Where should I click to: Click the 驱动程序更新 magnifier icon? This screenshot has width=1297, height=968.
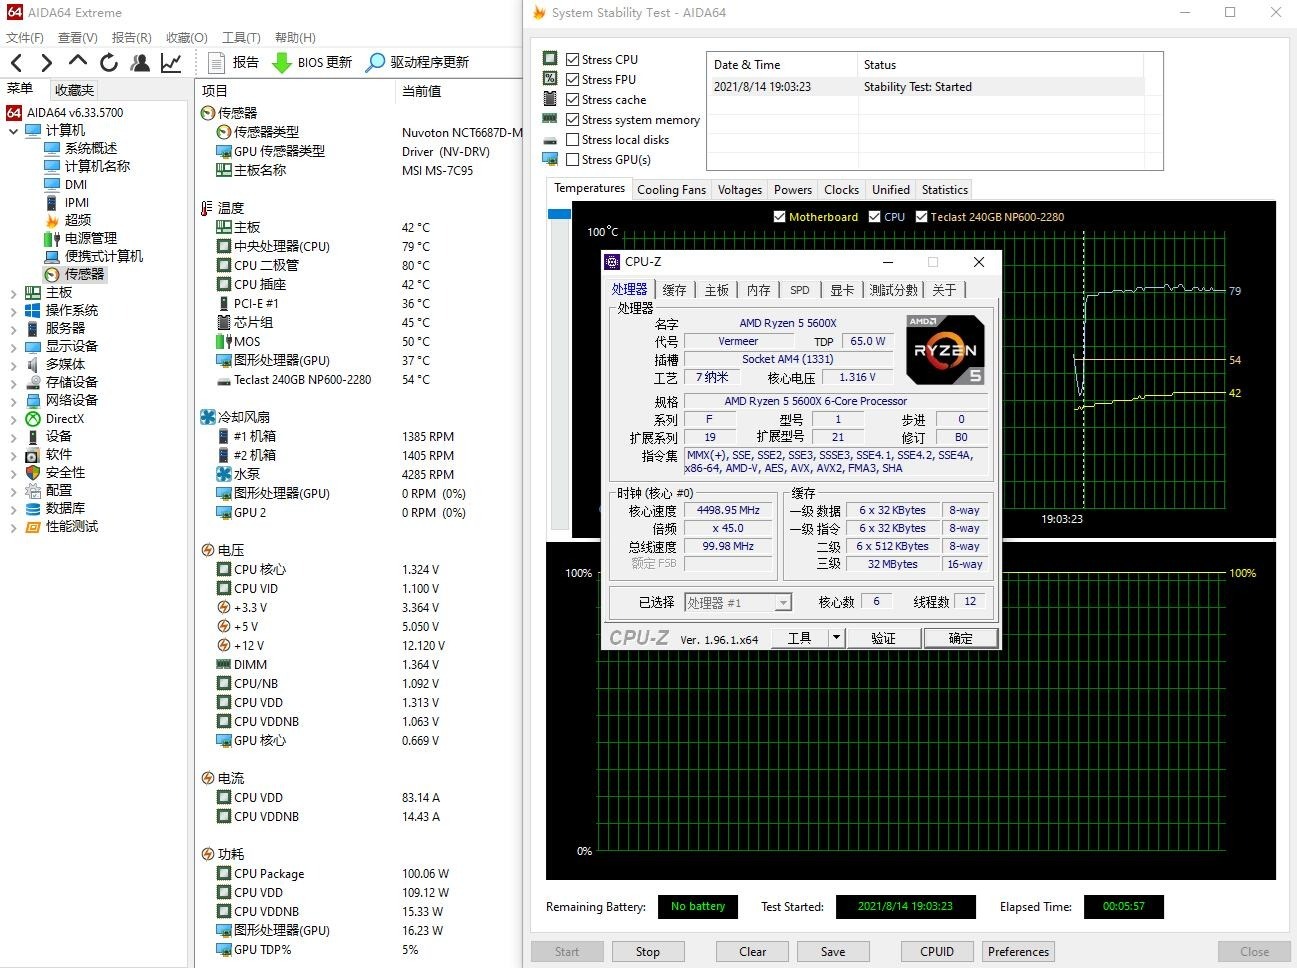point(375,62)
